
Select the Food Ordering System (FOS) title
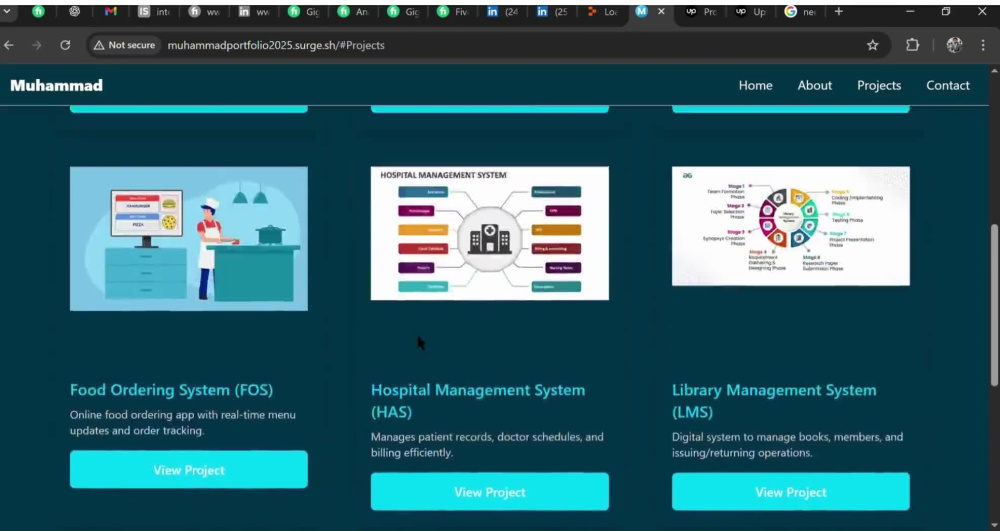coord(172,389)
